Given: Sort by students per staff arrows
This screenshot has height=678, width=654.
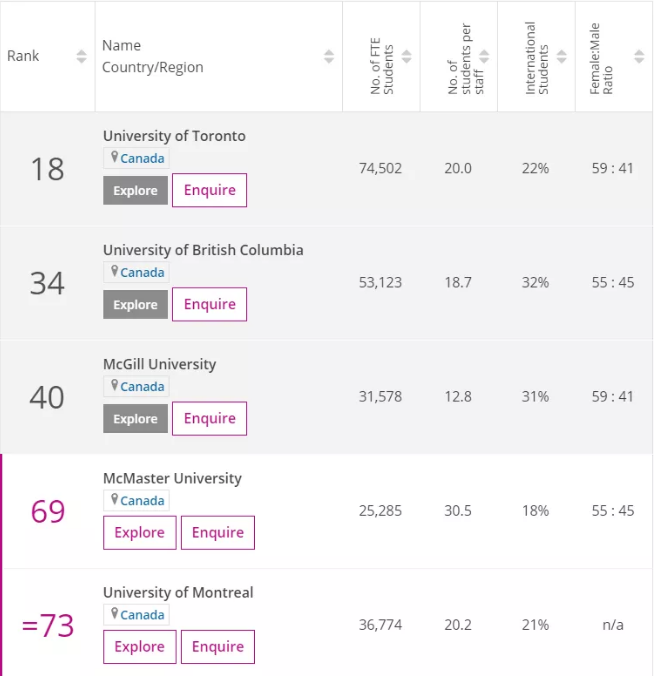Looking at the screenshot, I should coord(484,56).
